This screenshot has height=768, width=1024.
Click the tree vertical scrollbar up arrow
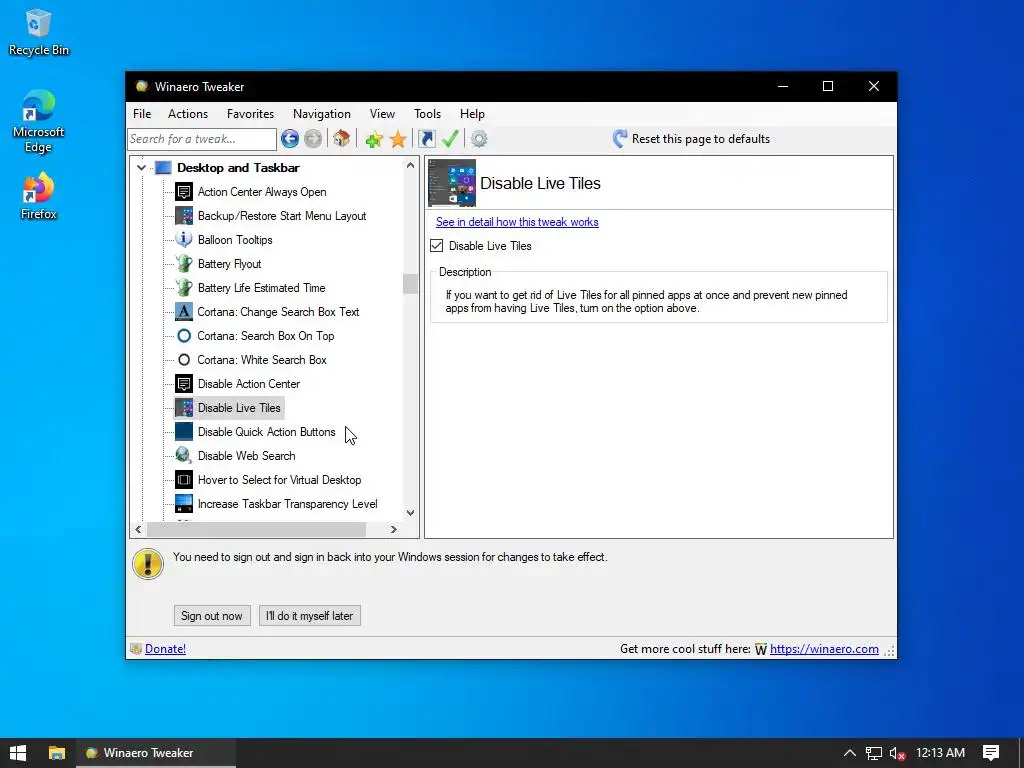click(x=410, y=165)
